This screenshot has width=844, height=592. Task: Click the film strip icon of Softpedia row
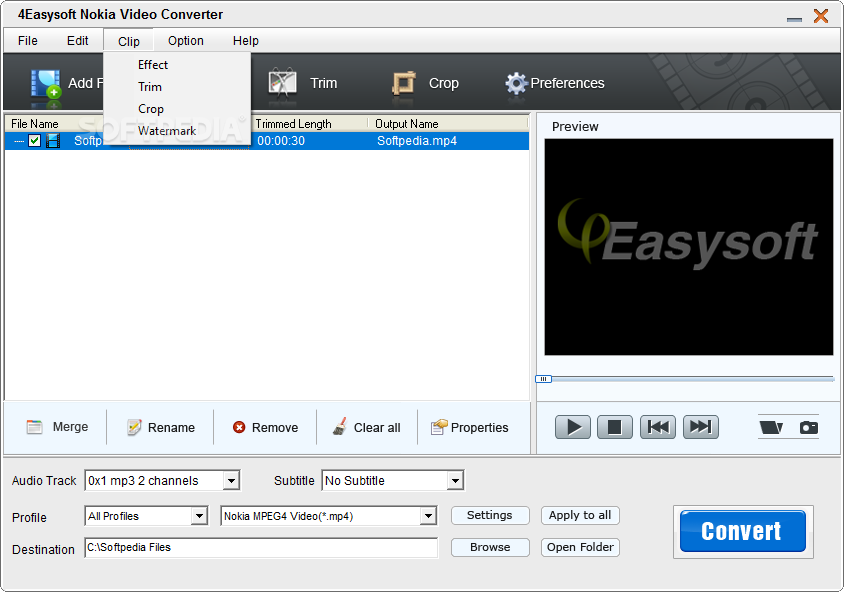pyautogui.click(x=53, y=141)
